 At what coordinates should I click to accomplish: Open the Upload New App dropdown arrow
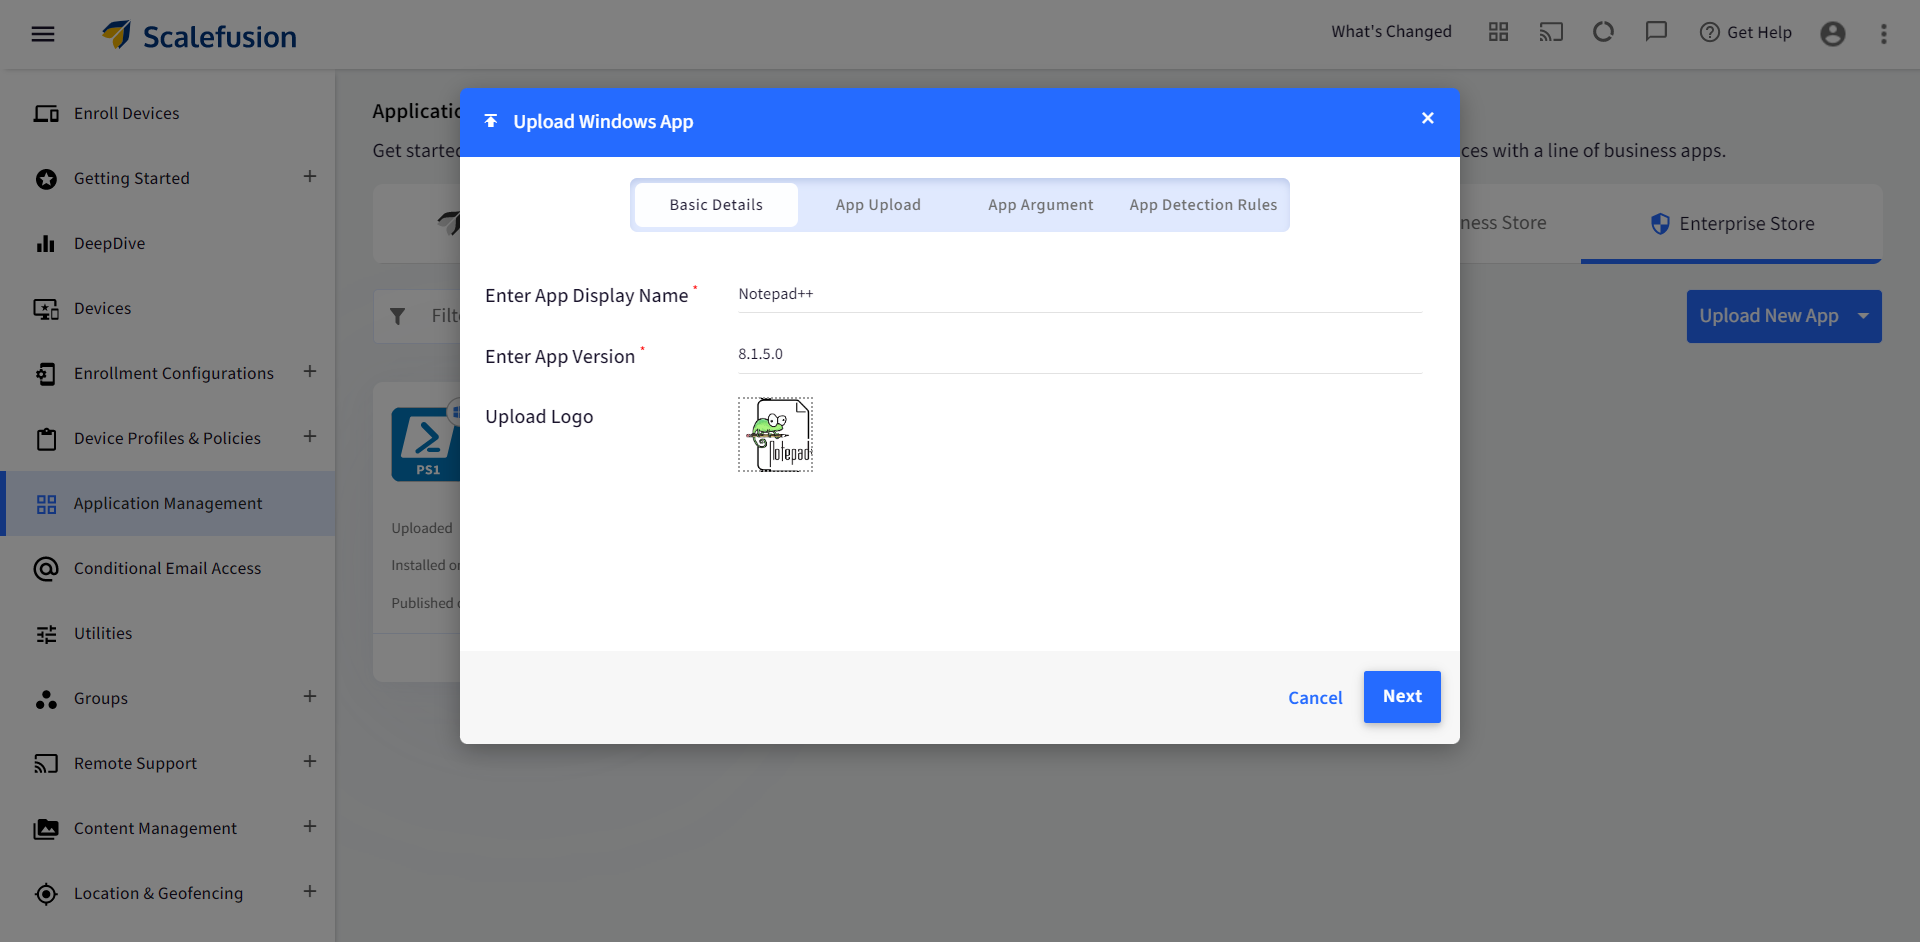pos(1863,316)
